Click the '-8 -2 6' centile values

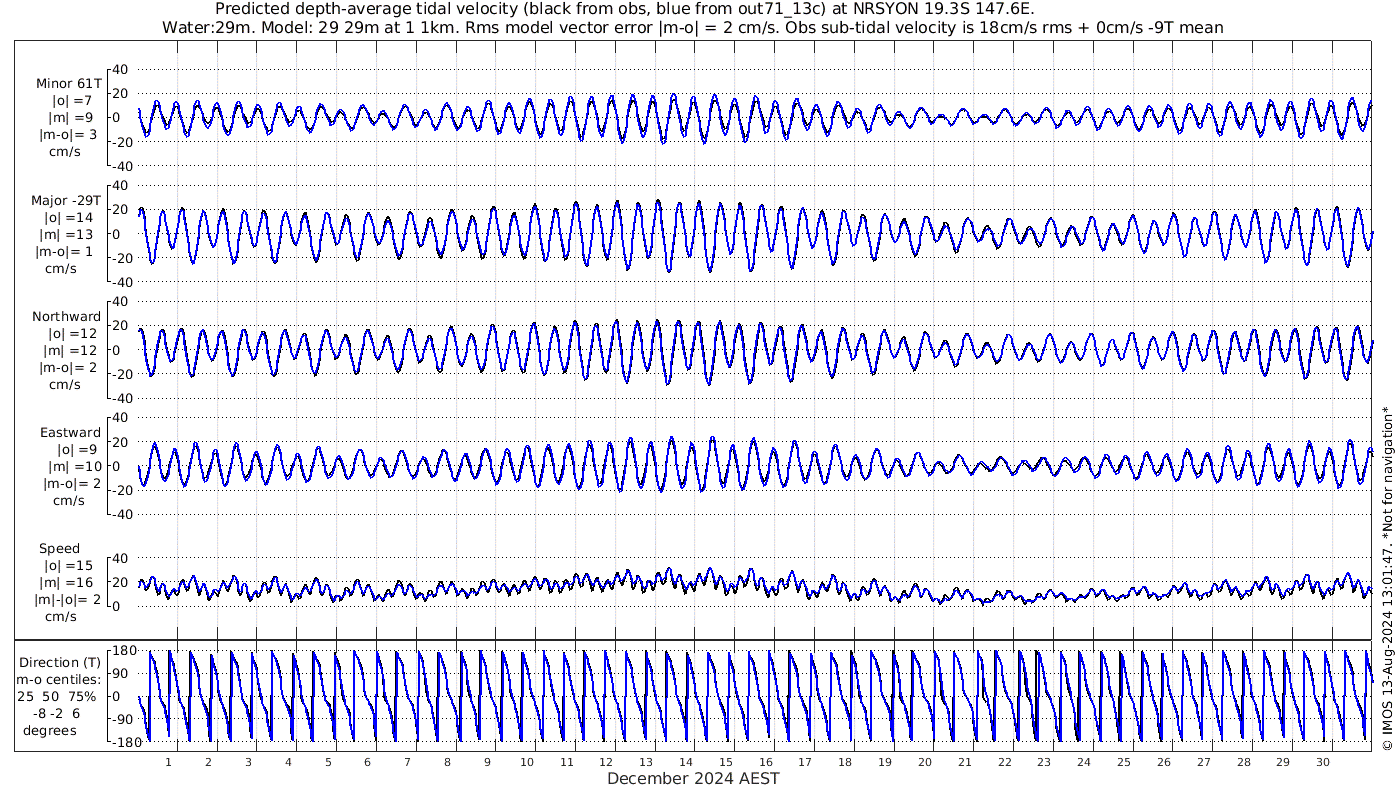click(x=55, y=713)
